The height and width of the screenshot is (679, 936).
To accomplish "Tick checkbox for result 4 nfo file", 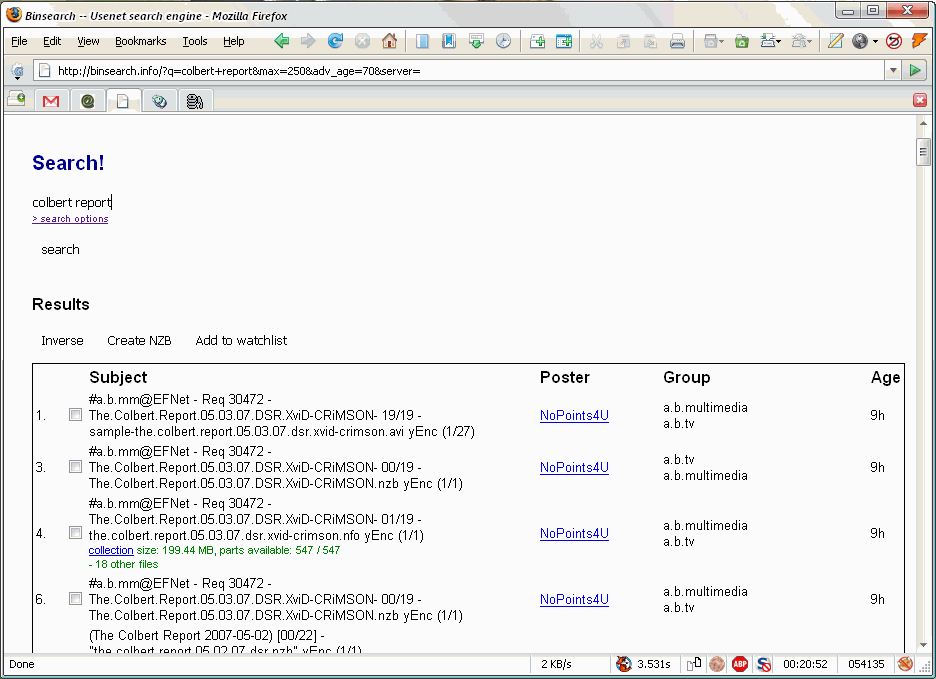I will 75,532.
